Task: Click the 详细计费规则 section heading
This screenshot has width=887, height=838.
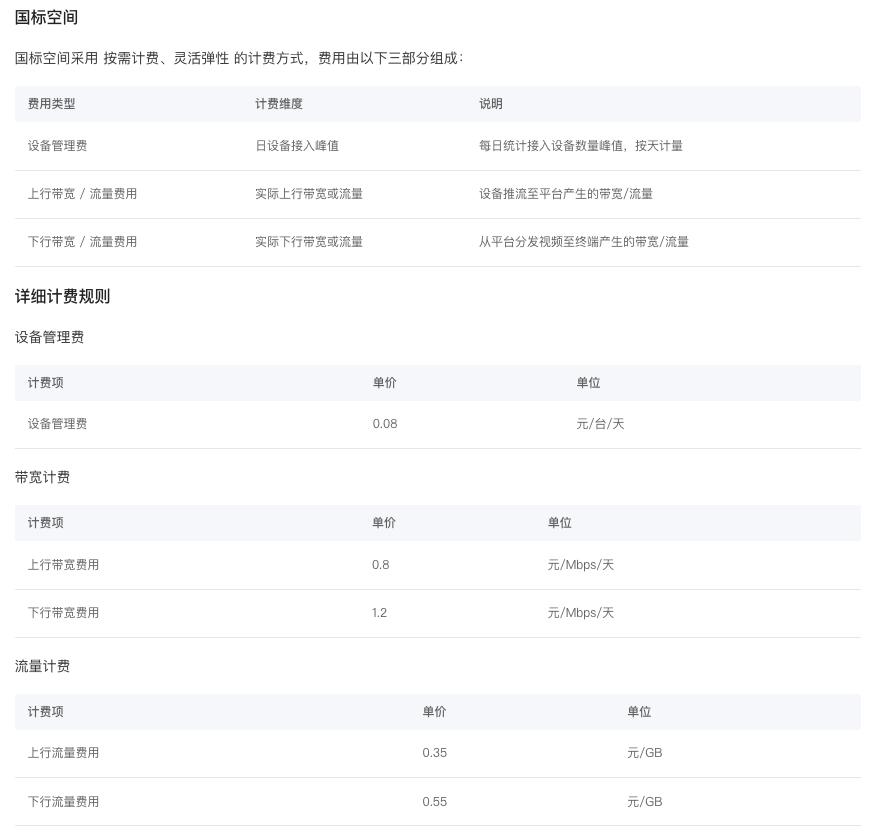Action: (62, 297)
